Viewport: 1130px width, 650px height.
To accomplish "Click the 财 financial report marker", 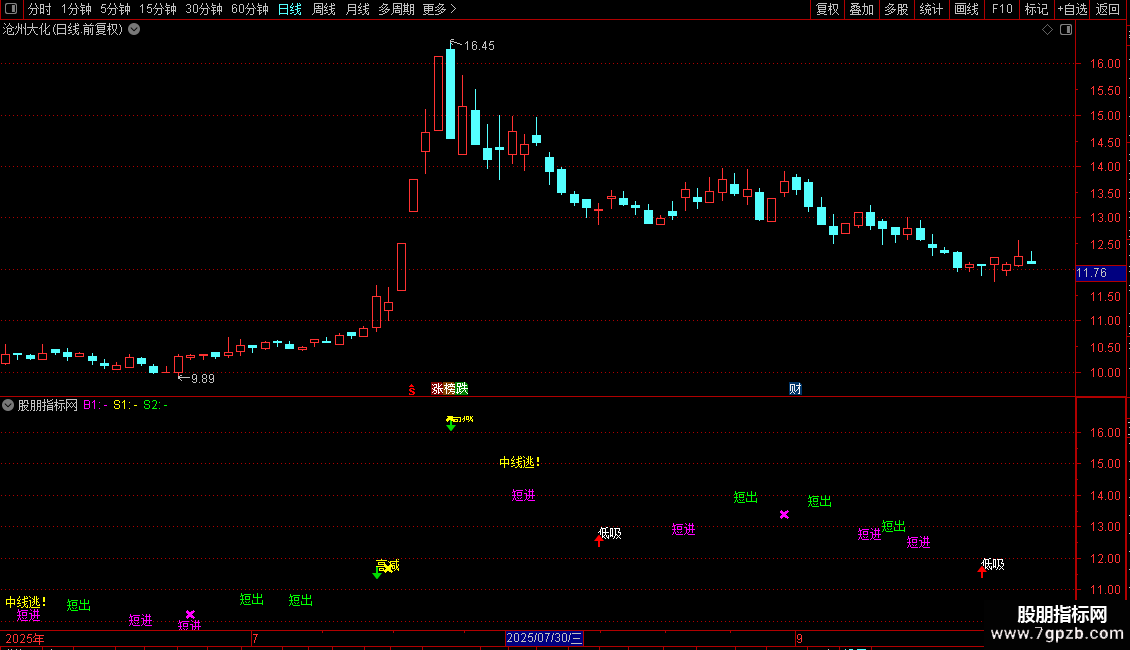I will [795, 389].
